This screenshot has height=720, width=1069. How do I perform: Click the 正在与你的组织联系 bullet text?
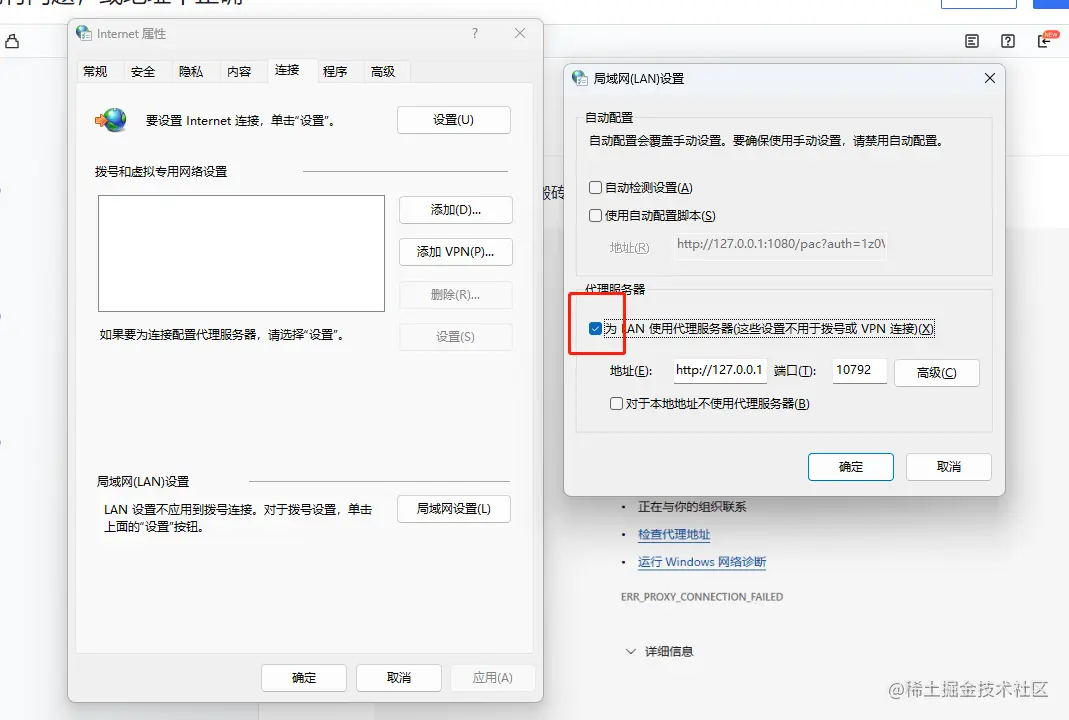coord(692,507)
